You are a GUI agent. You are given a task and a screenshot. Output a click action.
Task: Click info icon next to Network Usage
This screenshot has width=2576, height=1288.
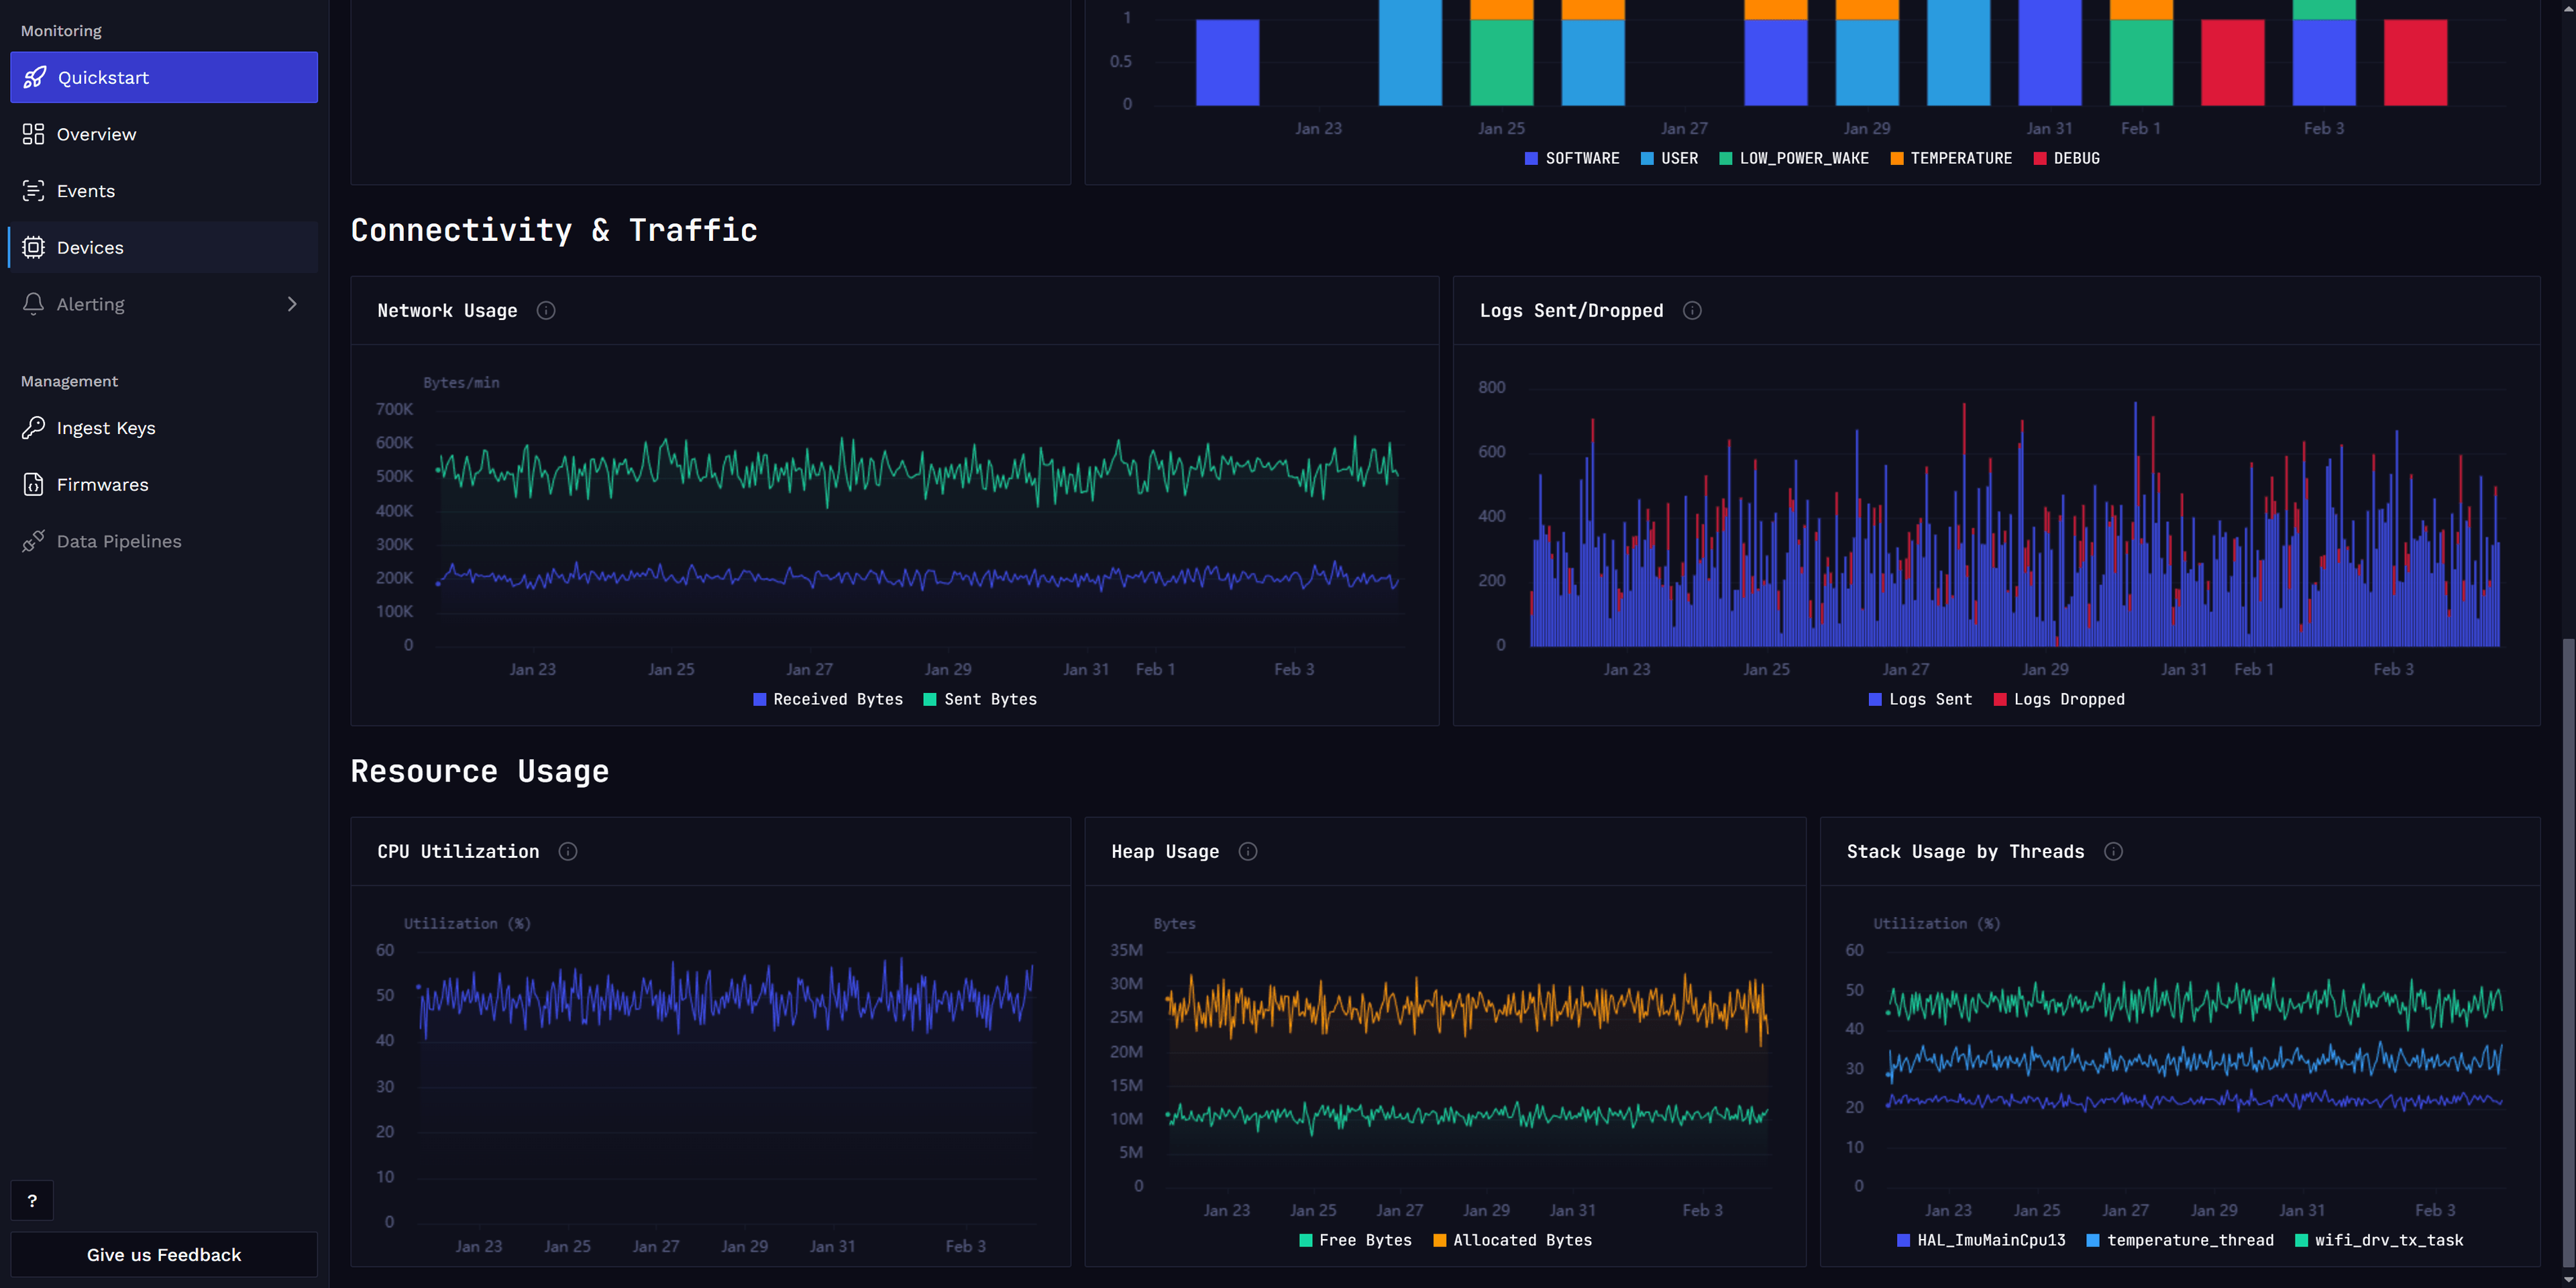click(546, 311)
